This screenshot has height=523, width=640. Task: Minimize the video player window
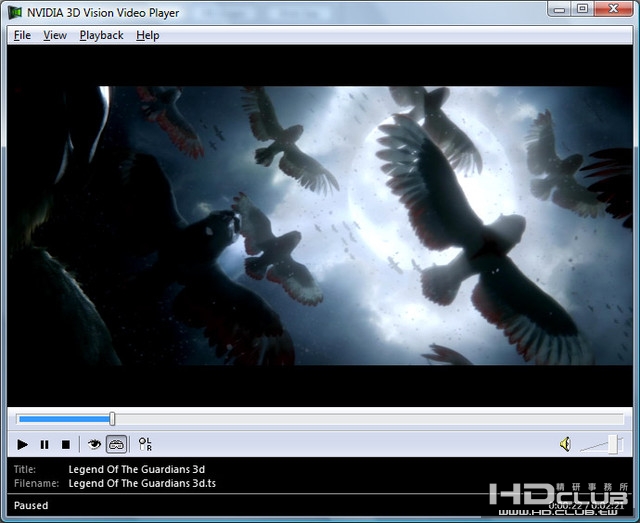click(x=559, y=9)
